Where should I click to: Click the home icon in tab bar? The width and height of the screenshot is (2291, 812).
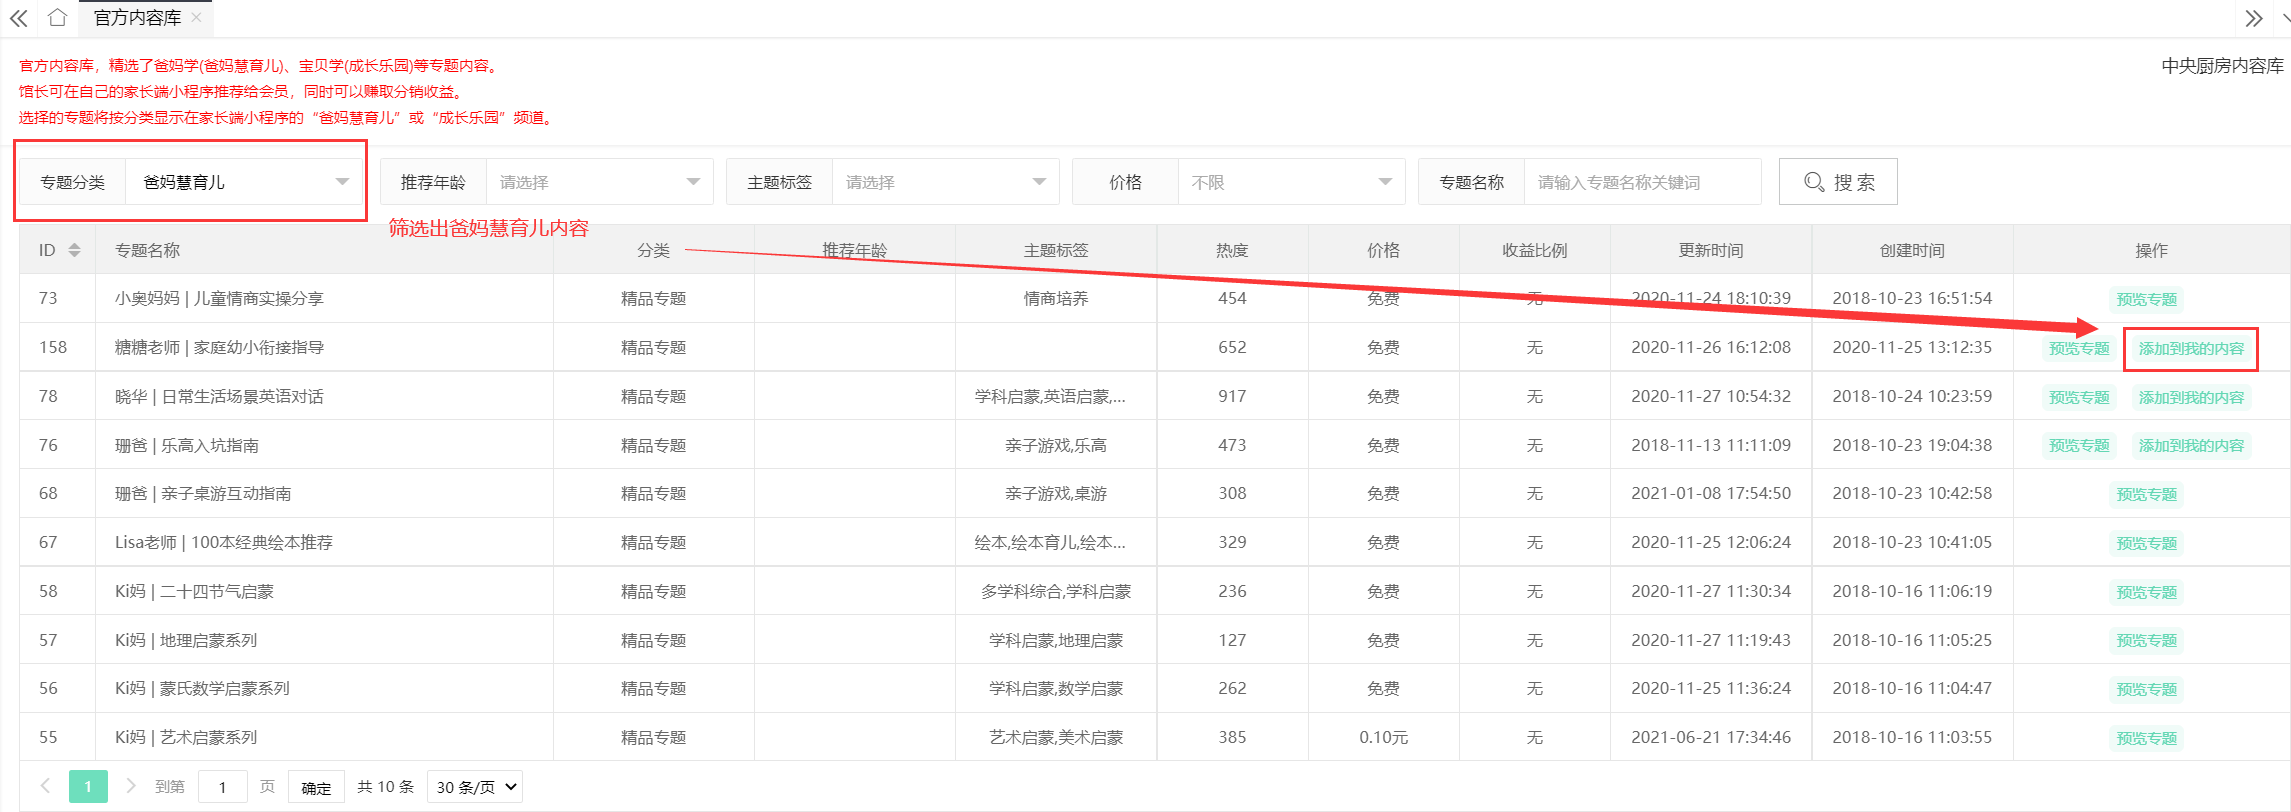pyautogui.click(x=58, y=18)
